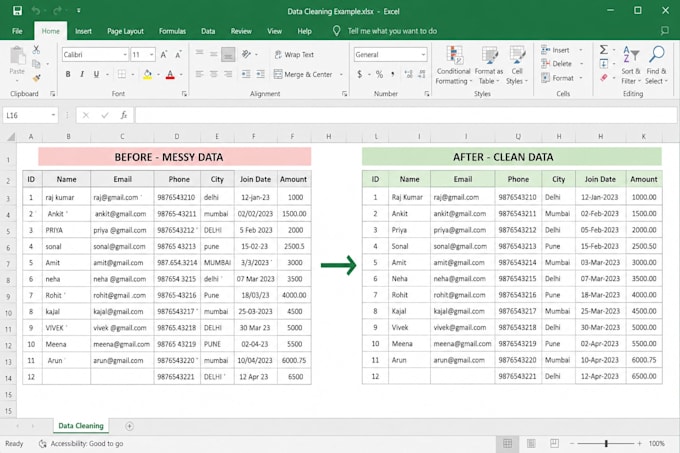
Task: Click the Comma Style icon
Action: [393, 74]
